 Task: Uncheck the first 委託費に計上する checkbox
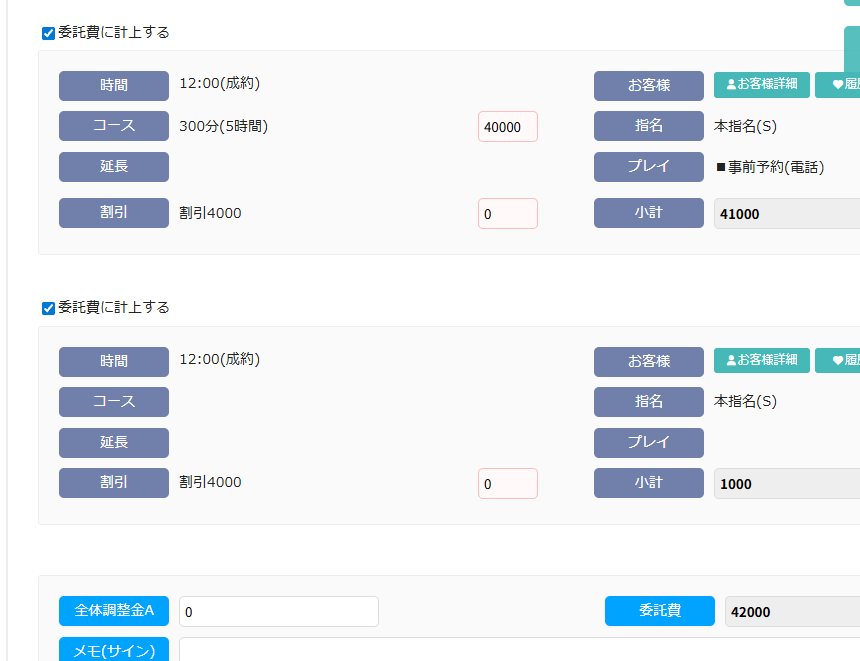click(48, 33)
